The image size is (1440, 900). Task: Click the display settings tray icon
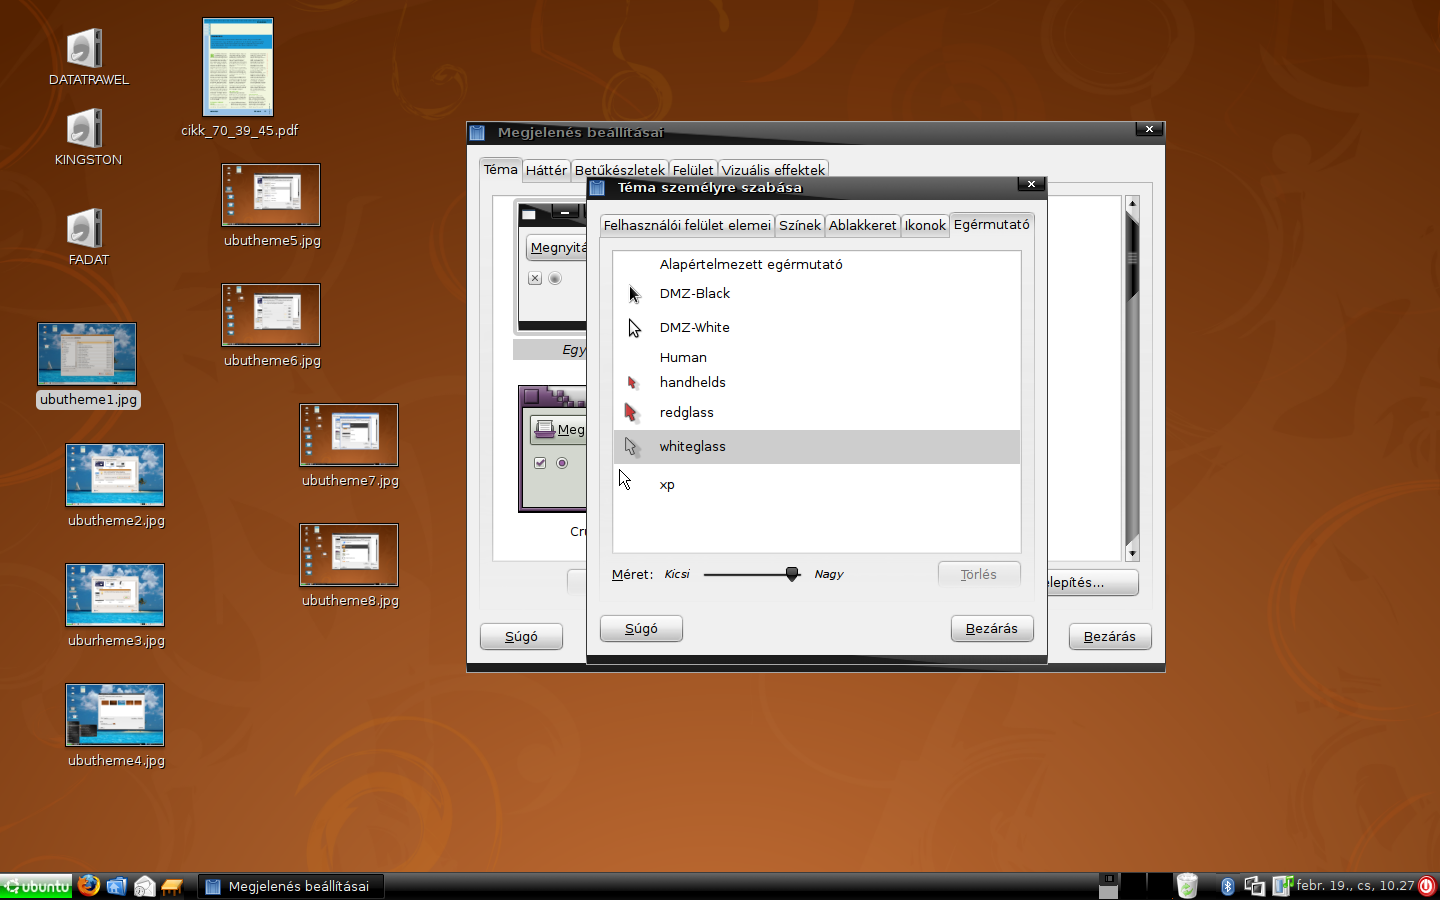pos(1255,886)
